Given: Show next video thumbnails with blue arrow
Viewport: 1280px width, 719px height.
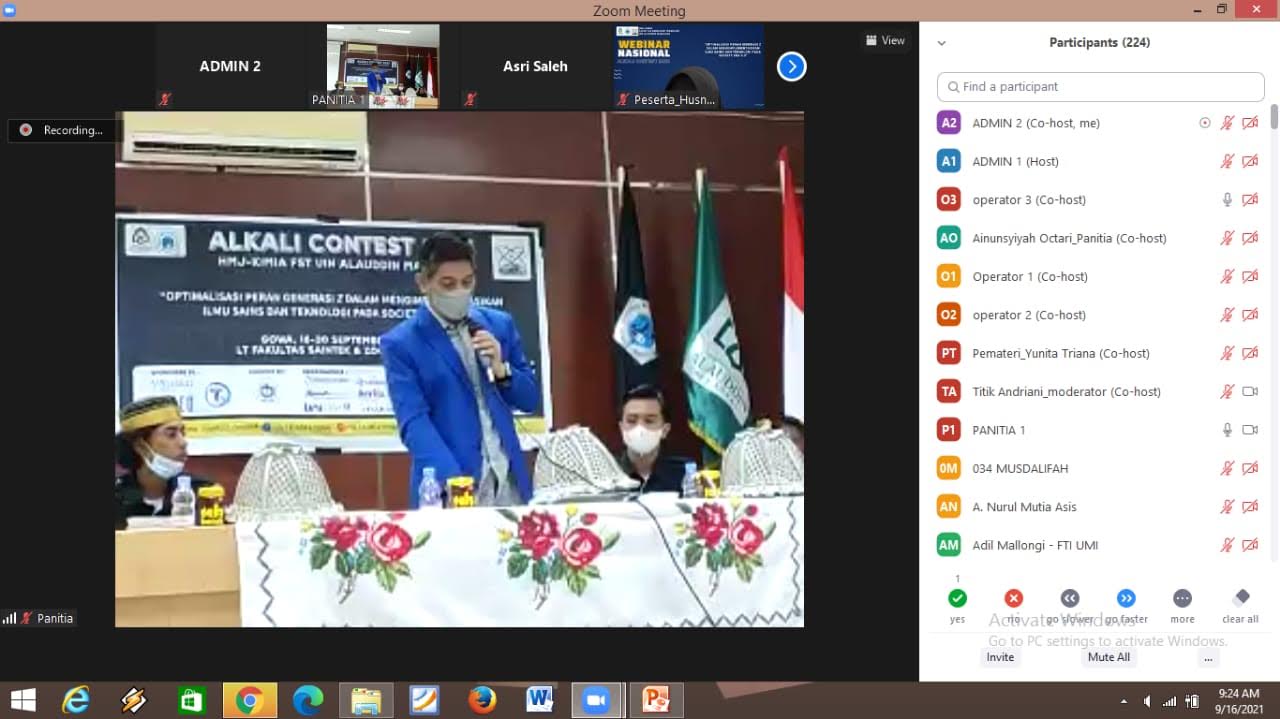Looking at the screenshot, I should click(791, 67).
